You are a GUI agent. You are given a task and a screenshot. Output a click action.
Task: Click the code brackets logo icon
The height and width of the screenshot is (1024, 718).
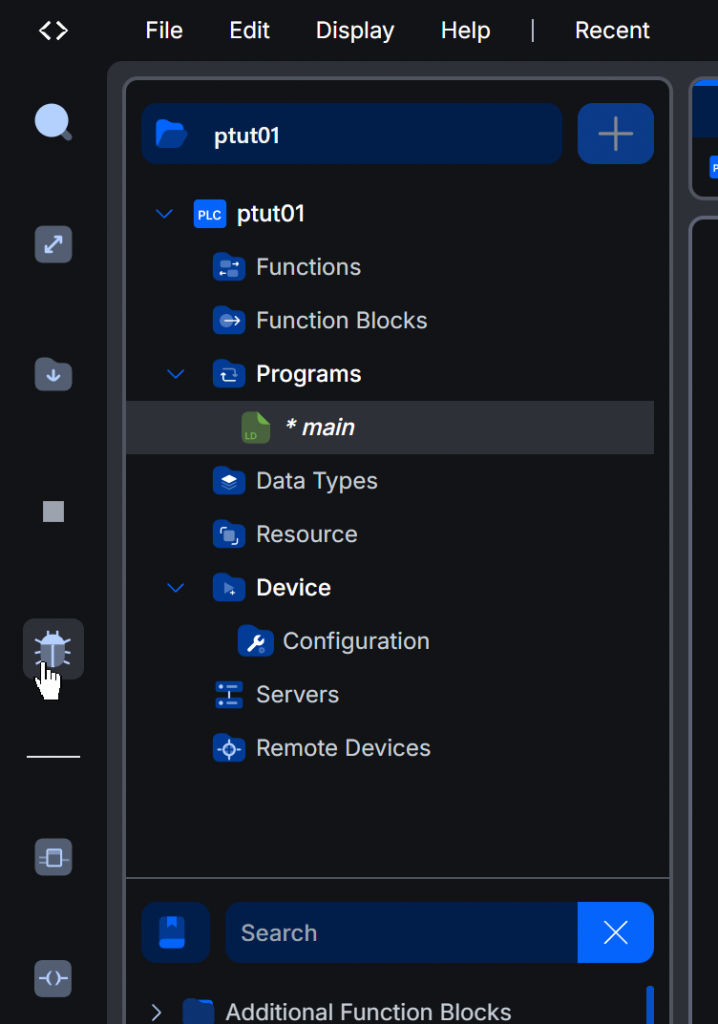[53, 31]
